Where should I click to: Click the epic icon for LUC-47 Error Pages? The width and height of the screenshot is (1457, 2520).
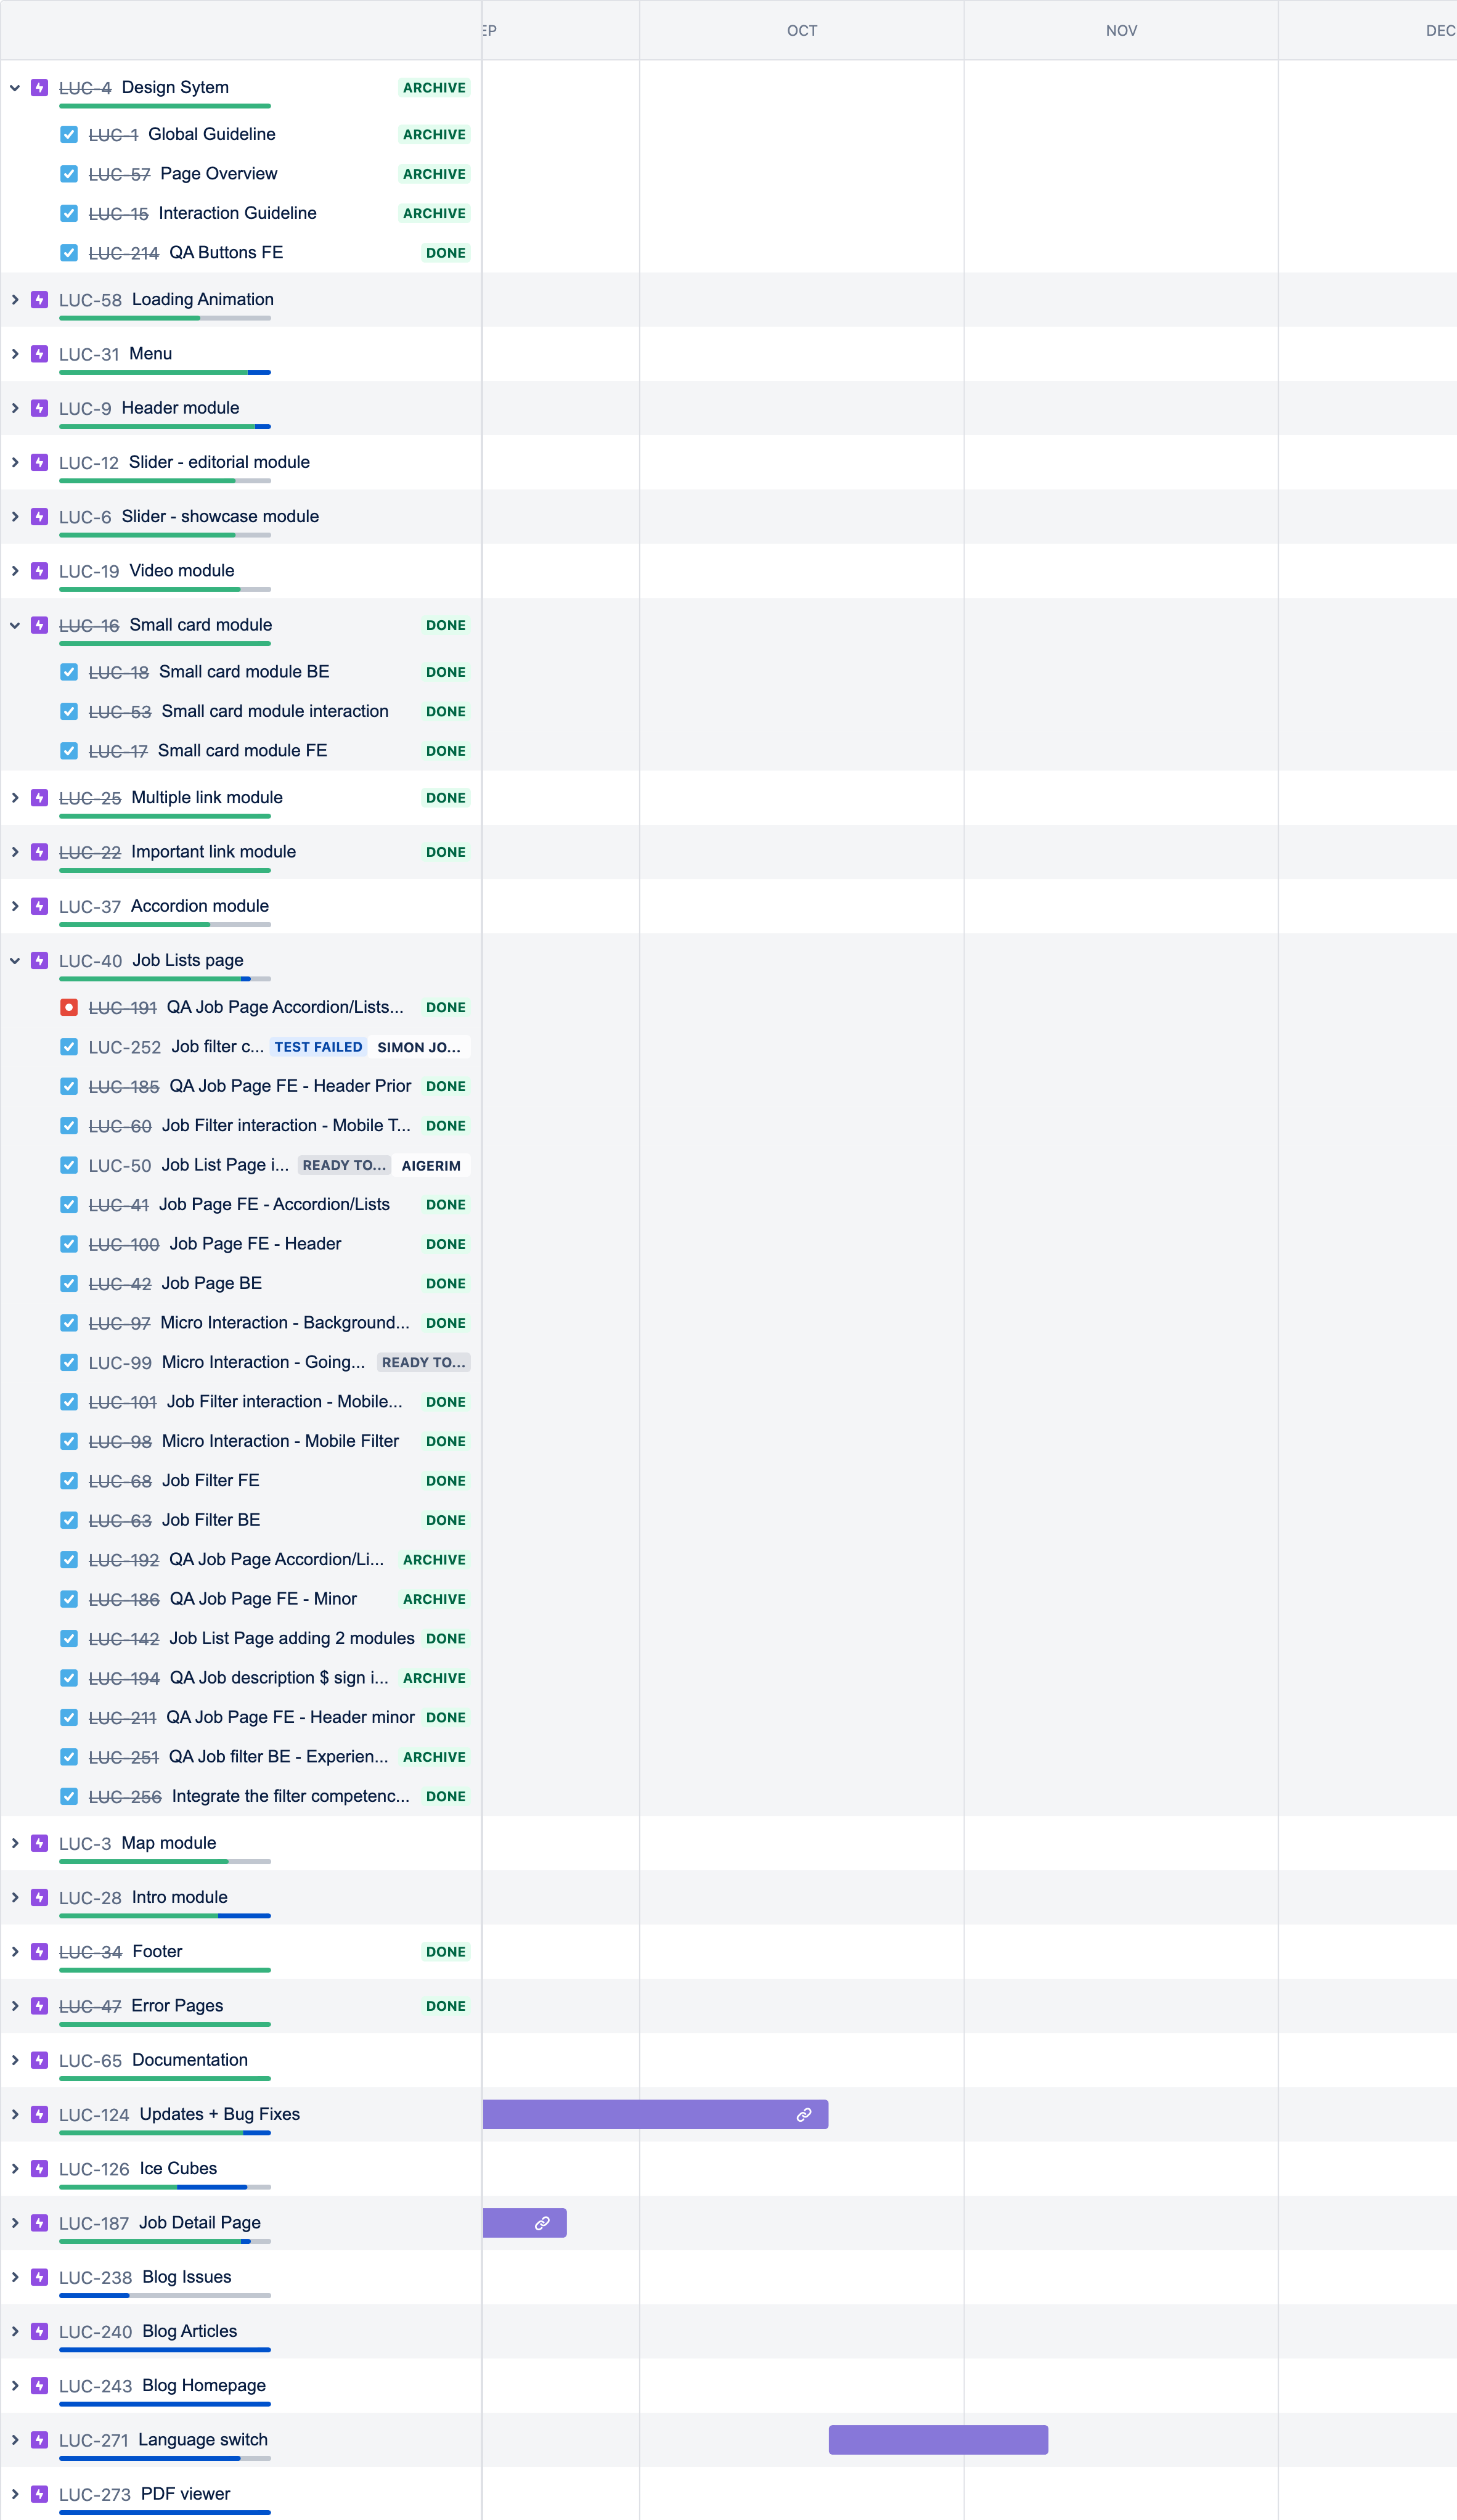(40, 2006)
